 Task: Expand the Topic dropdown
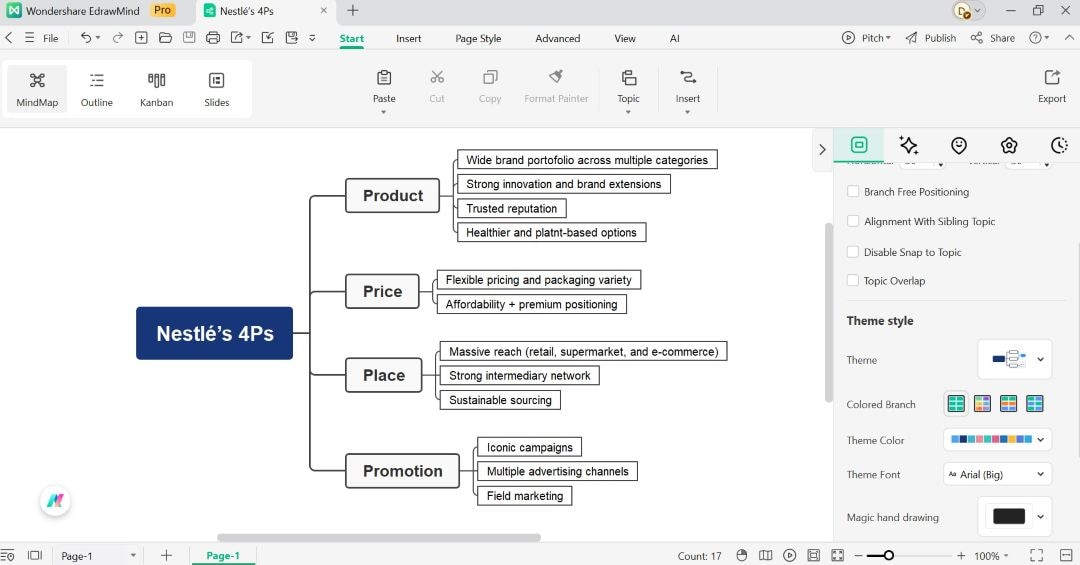pos(628,112)
